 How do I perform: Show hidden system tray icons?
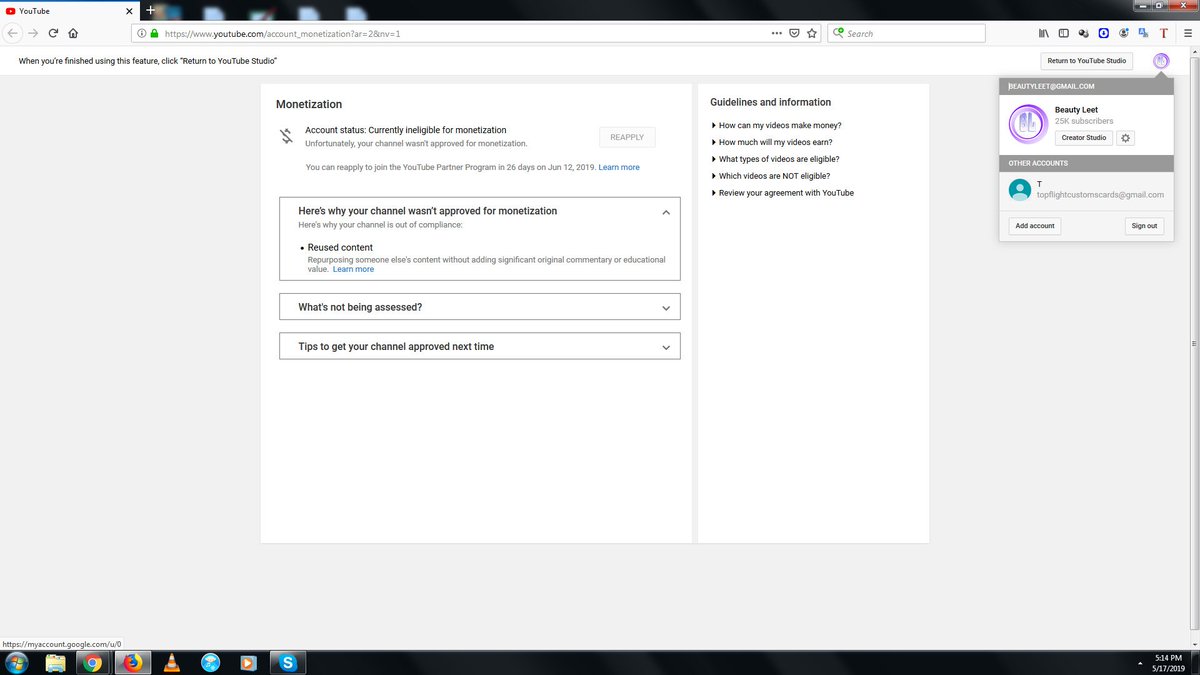tap(1140, 662)
